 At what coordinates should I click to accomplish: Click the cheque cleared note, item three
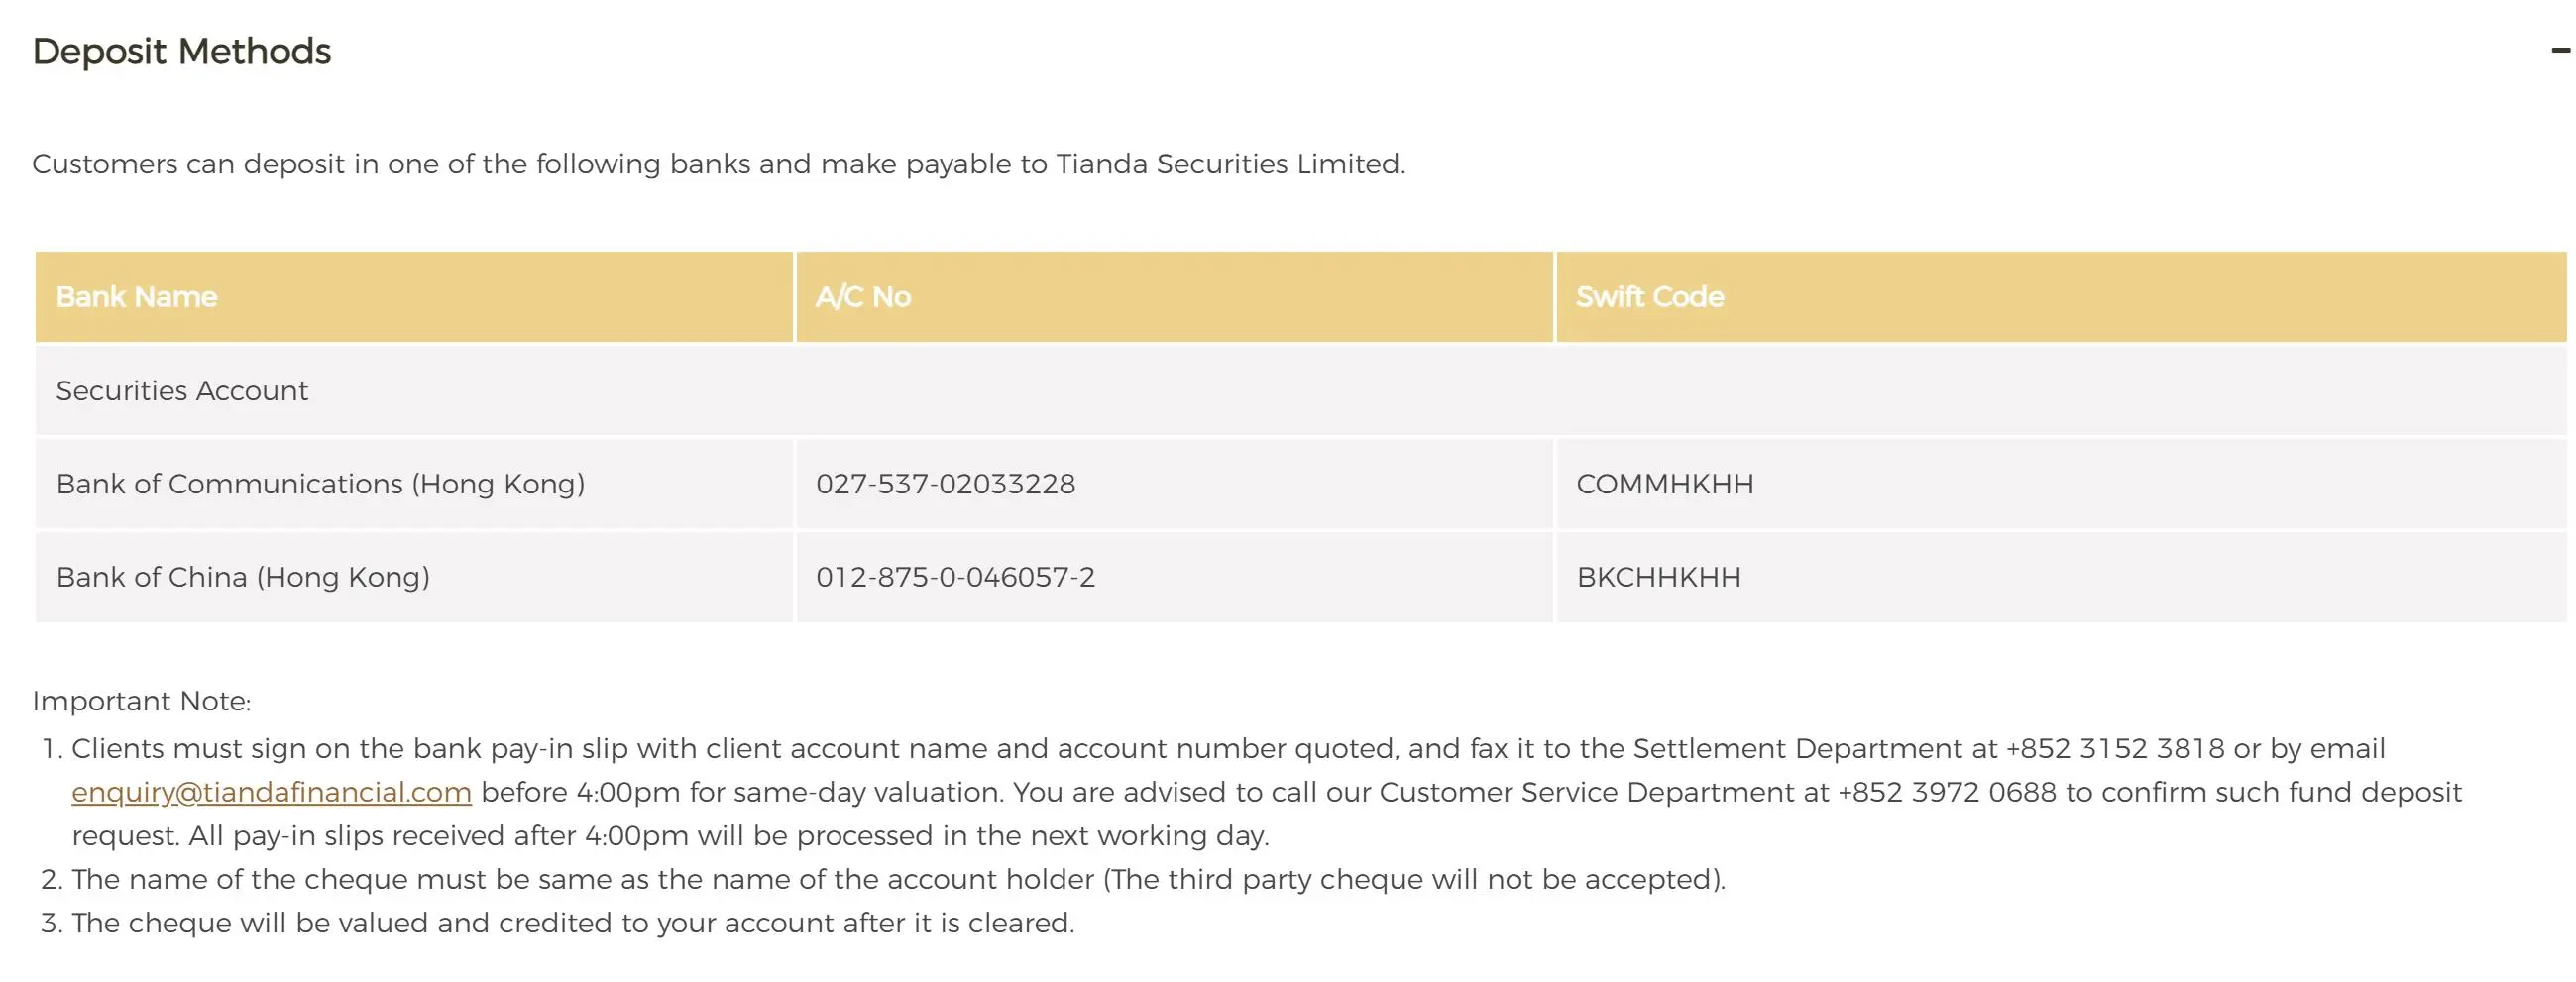click(x=572, y=923)
